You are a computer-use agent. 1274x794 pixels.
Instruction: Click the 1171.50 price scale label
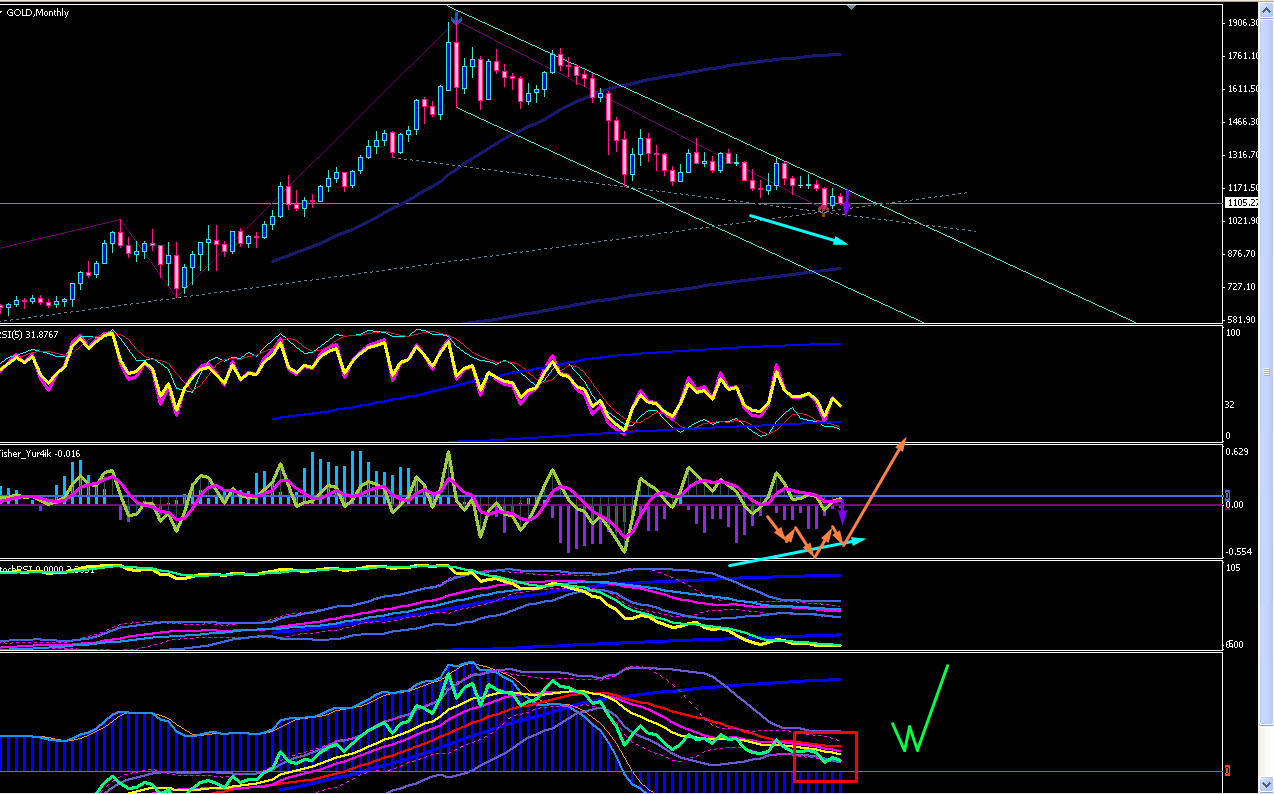(1242, 188)
